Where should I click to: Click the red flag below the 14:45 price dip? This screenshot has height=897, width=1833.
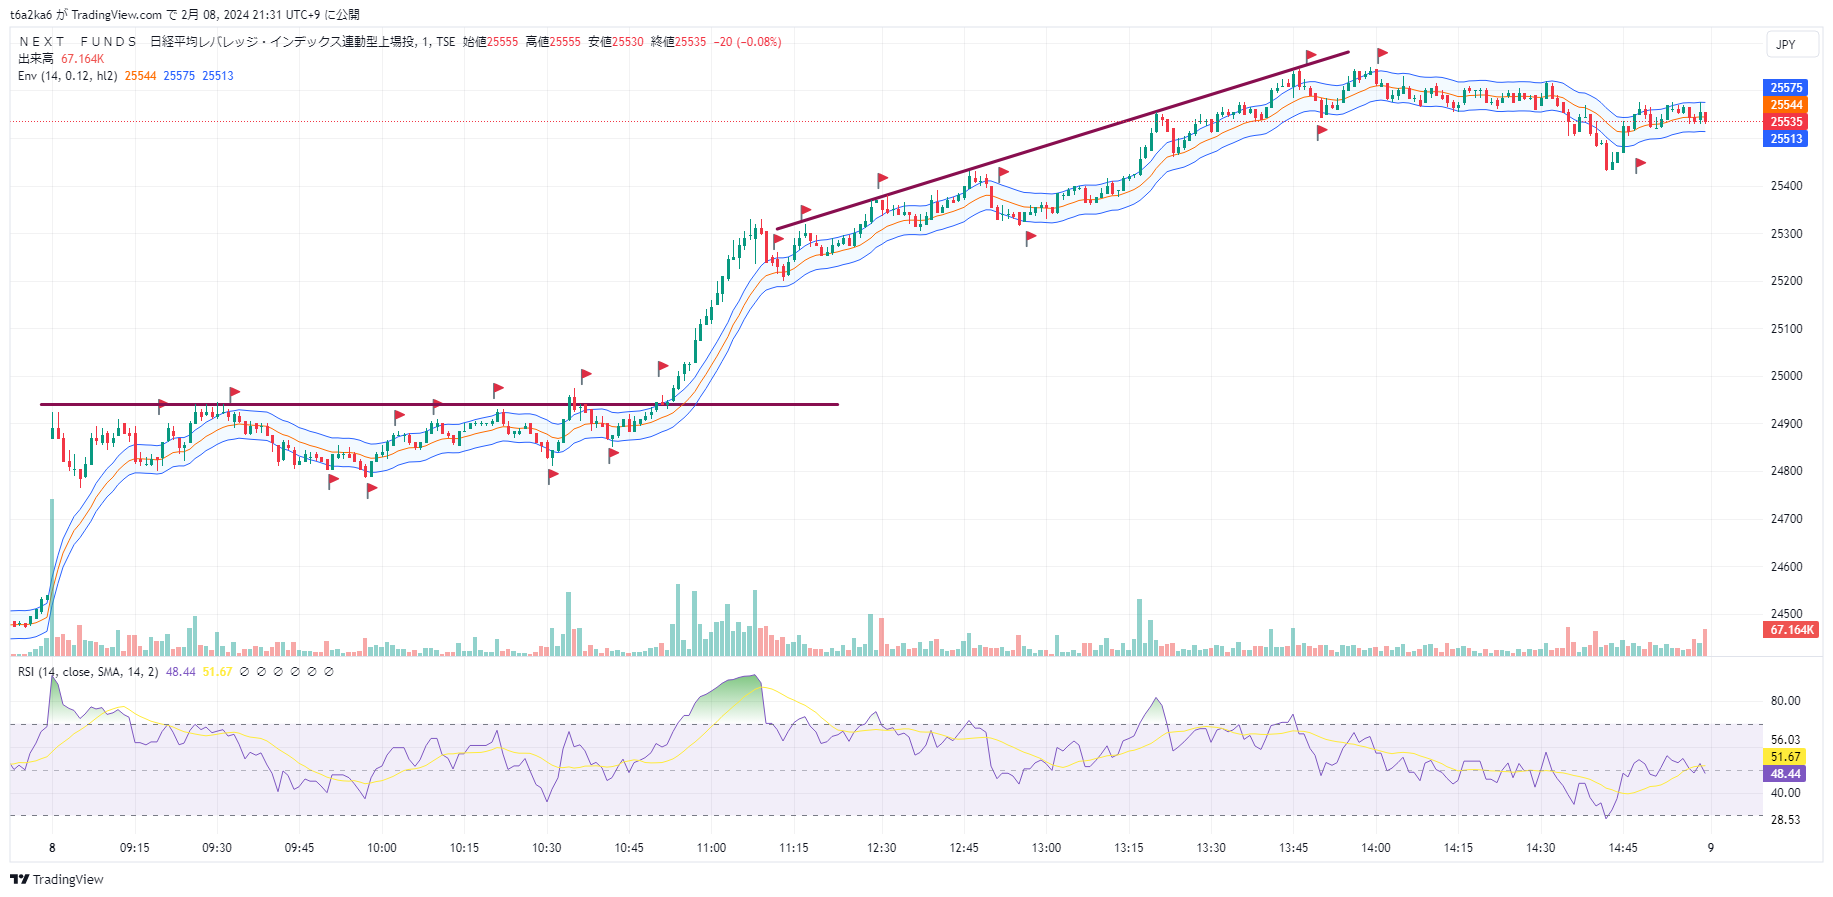(x=1640, y=164)
